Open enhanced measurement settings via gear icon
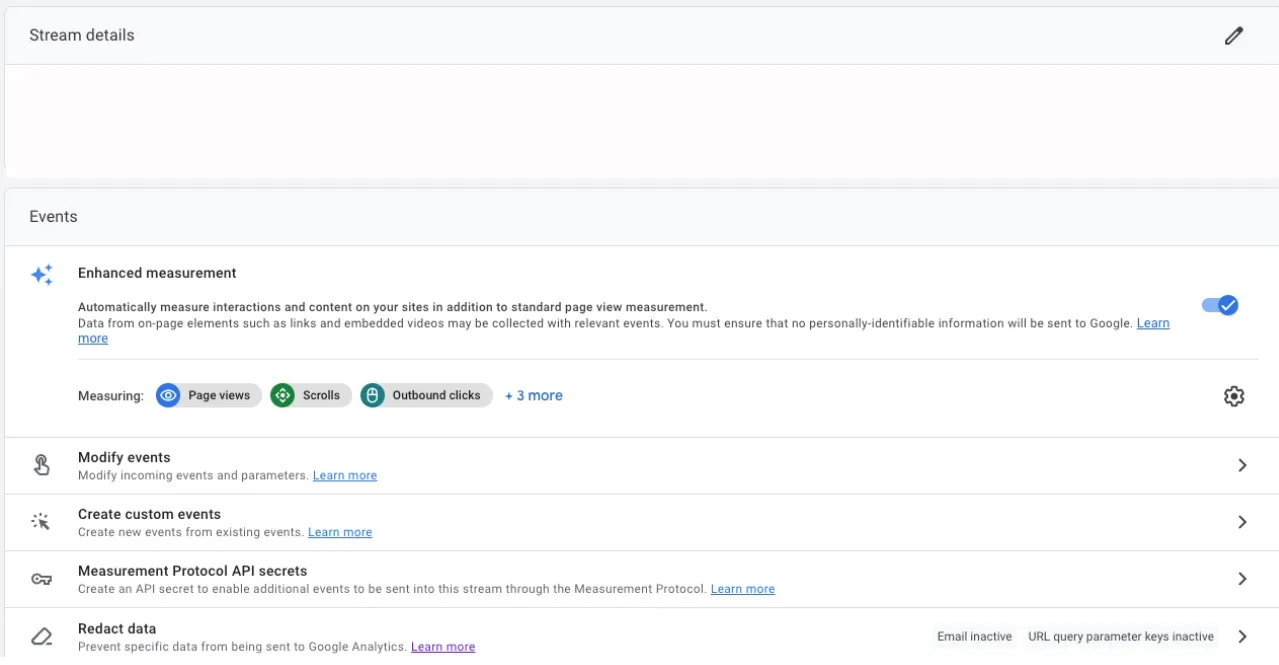Screen dimensions: 1279x665 (x=1233, y=395)
